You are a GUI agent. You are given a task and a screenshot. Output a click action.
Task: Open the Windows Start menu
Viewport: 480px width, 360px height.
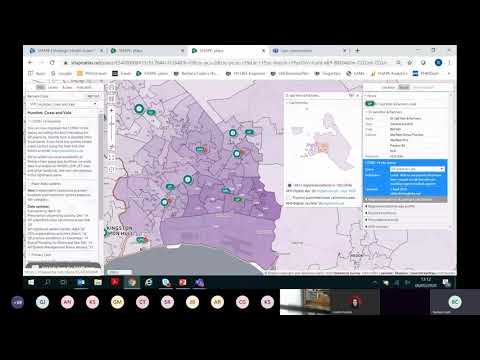tap(31, 283)
